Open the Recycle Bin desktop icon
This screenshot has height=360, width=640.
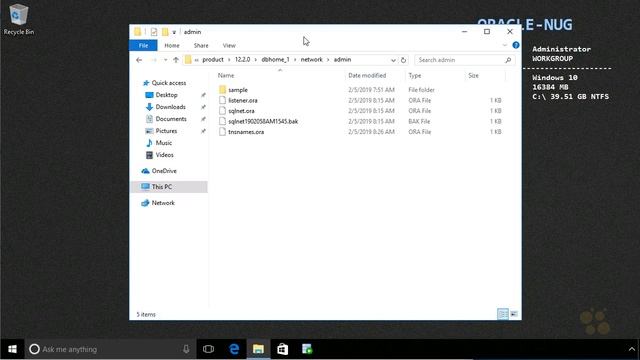coord(18,20)
